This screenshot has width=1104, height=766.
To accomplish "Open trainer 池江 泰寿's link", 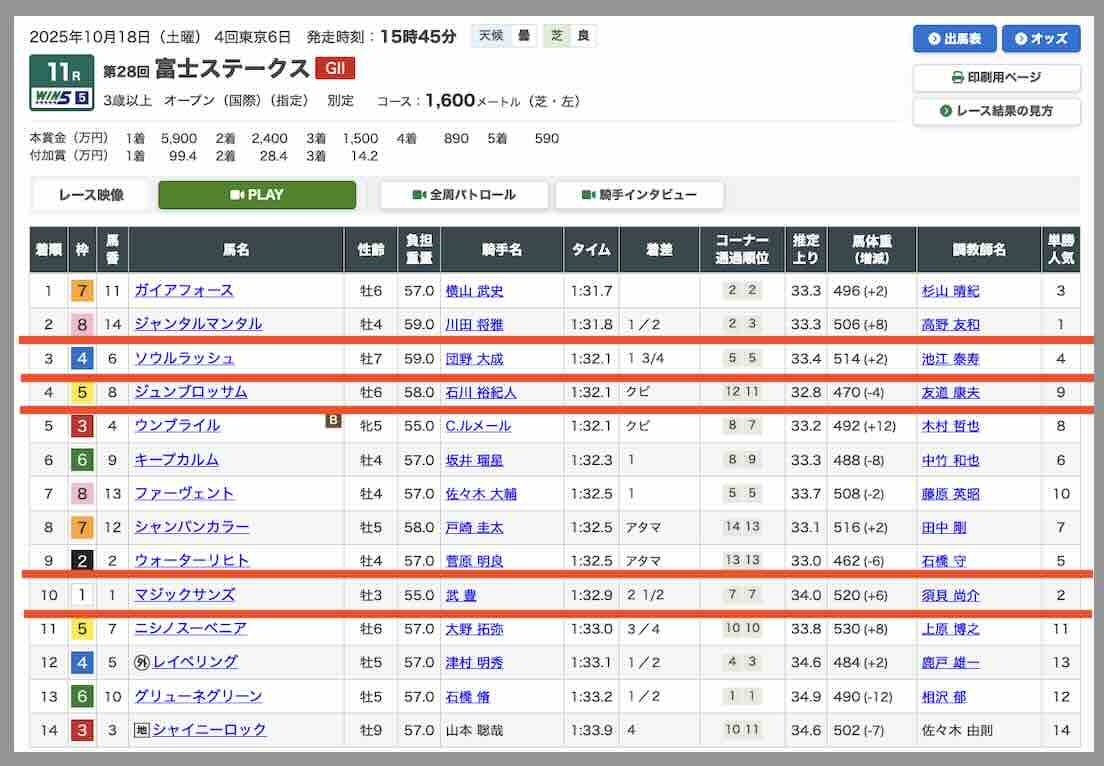I will tap(950, 358).
